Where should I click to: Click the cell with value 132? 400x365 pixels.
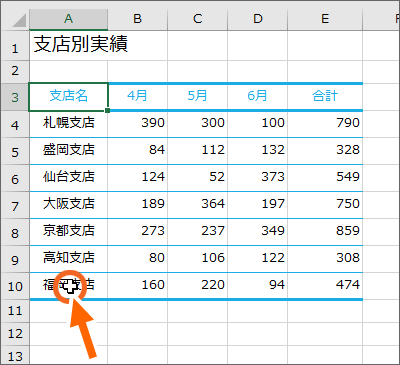coord(257,151)
